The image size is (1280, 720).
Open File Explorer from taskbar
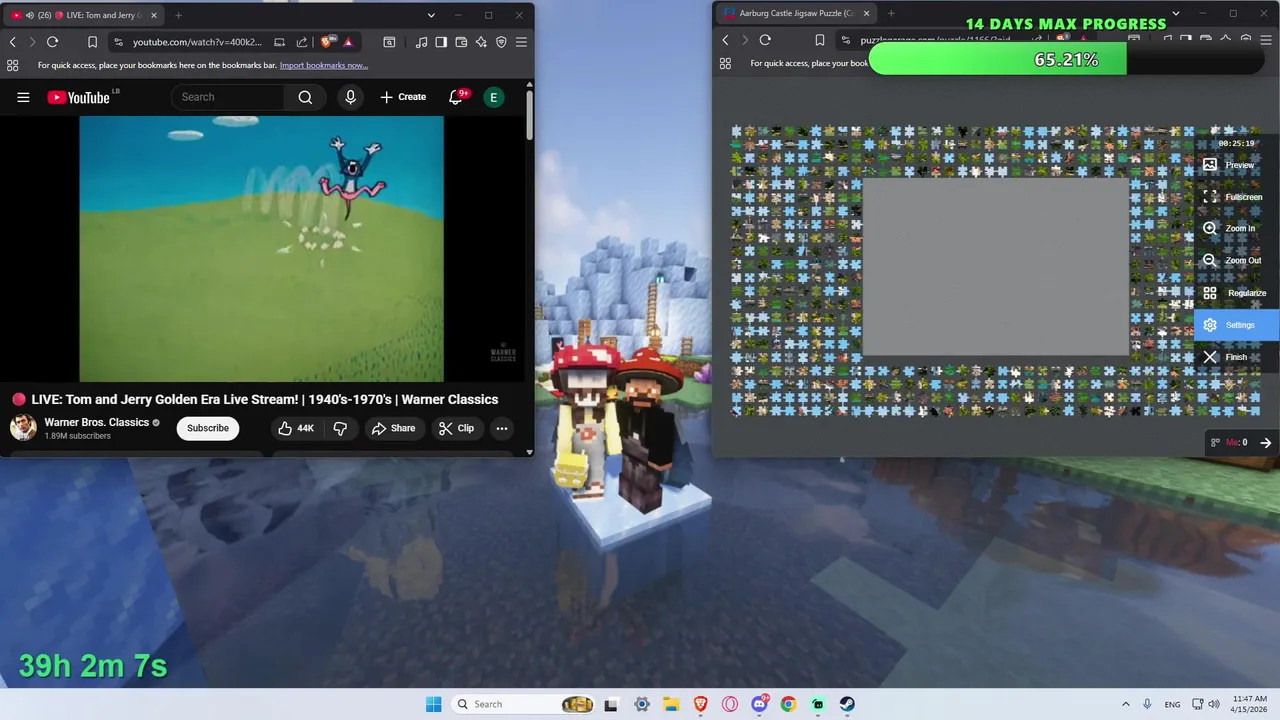671,704
